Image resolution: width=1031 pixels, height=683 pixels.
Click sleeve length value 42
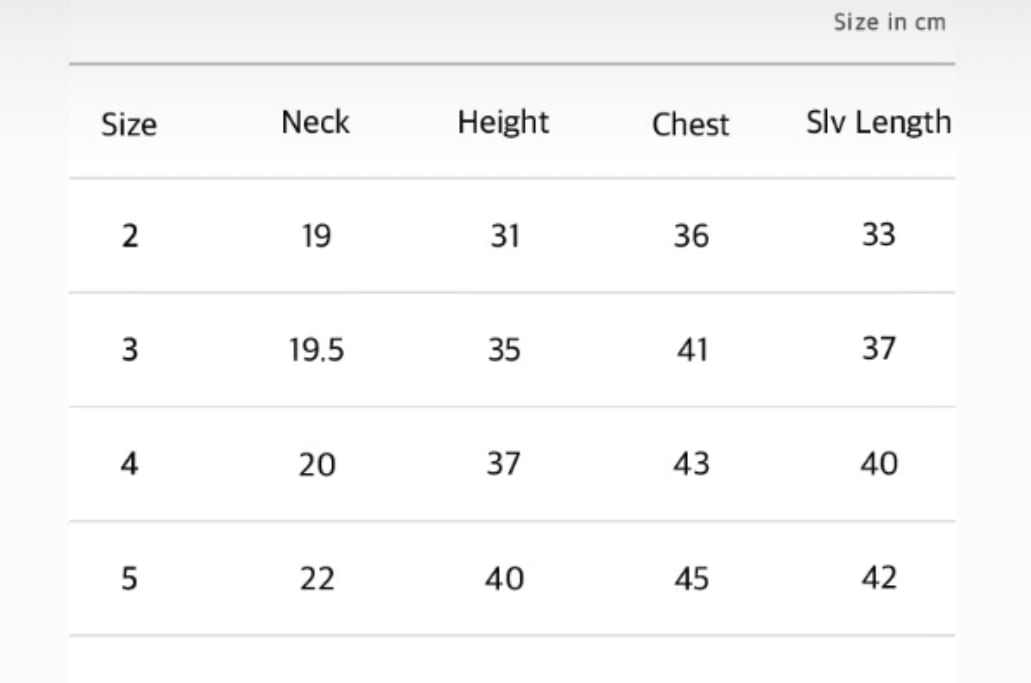[878, 578]
